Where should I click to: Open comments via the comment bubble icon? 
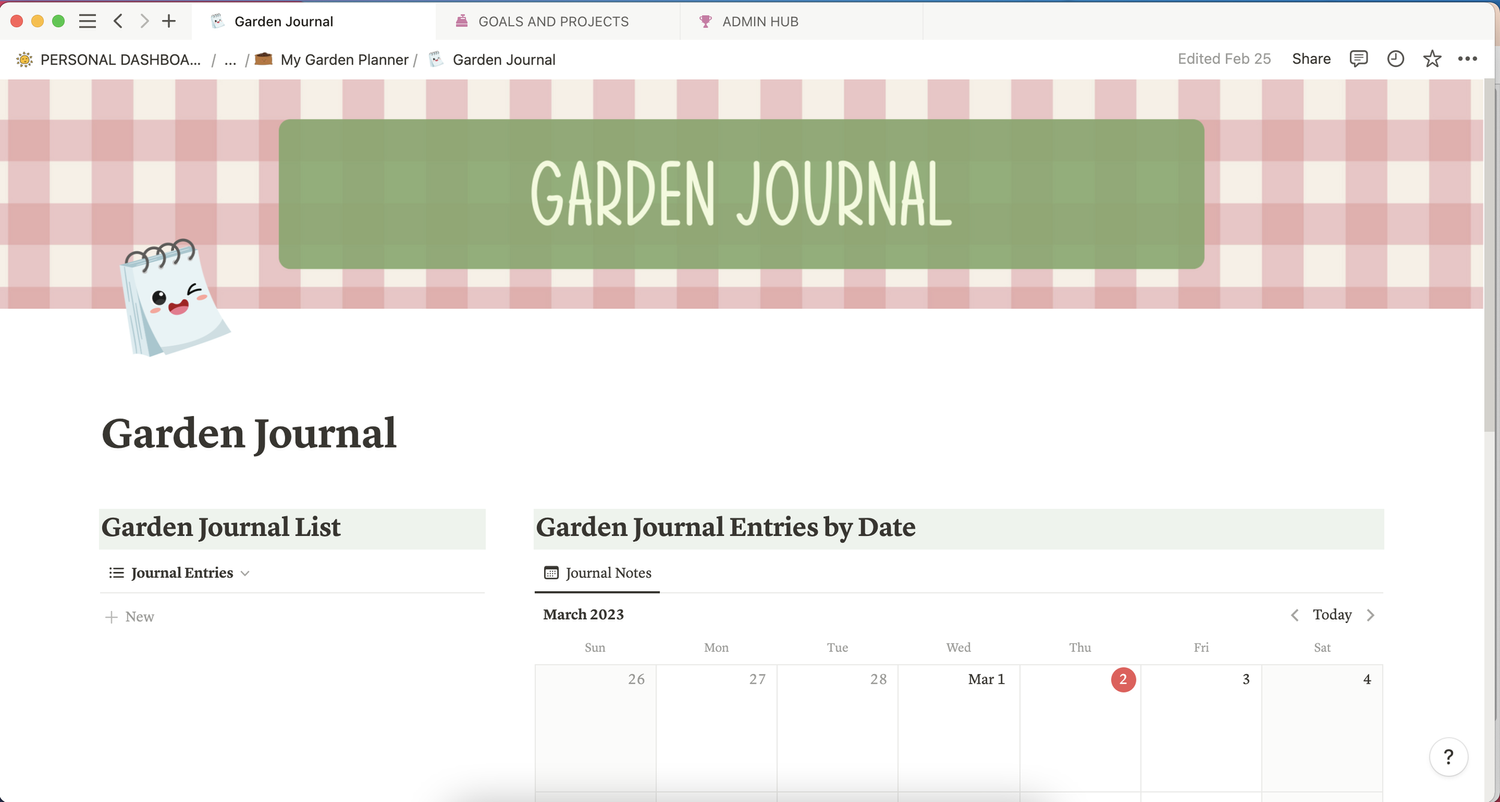pyautogui.click(x=1358, y=59)
